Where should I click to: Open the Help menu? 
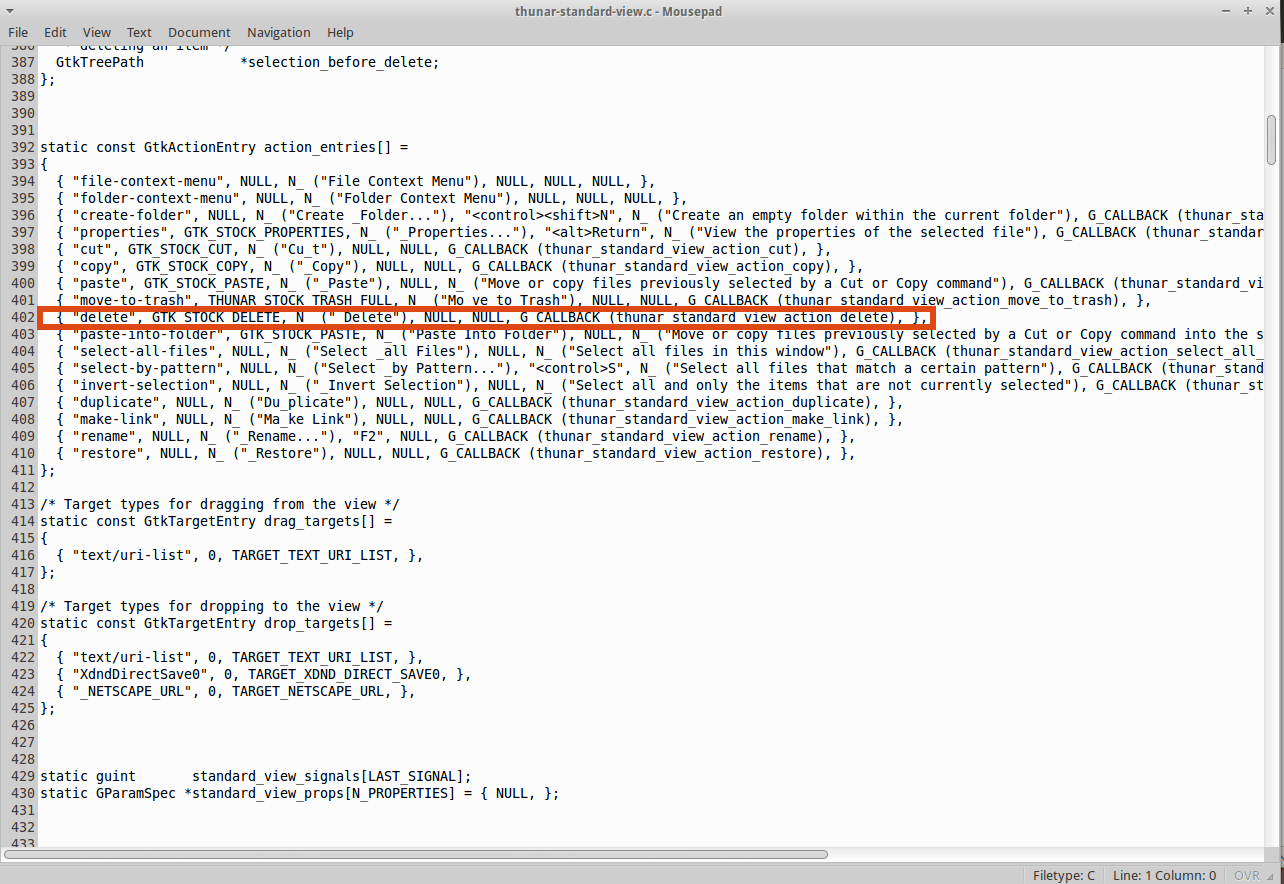coord(340,32)
